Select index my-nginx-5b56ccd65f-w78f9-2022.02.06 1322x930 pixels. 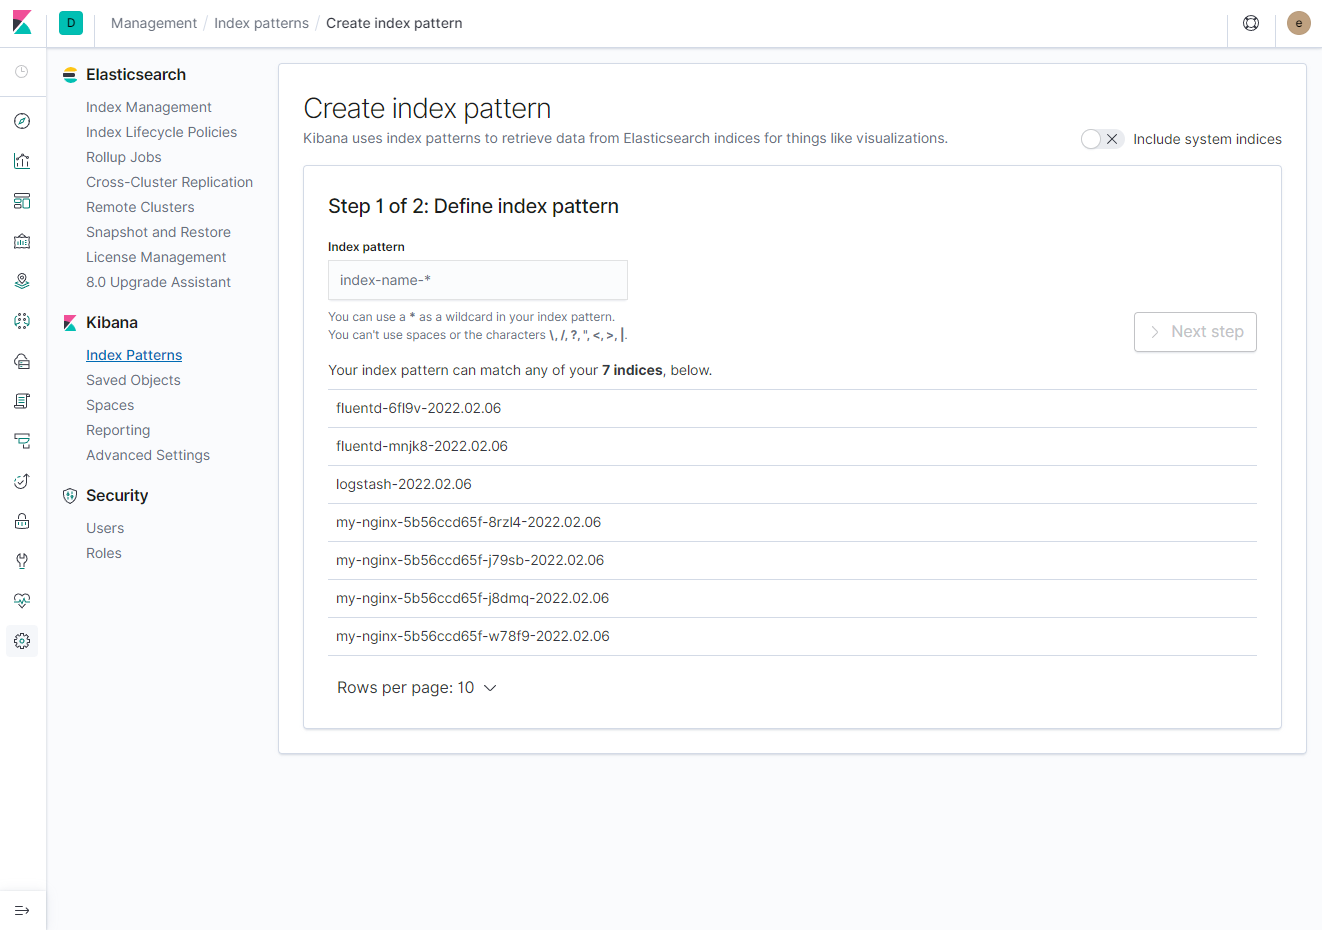coord(792,636)
